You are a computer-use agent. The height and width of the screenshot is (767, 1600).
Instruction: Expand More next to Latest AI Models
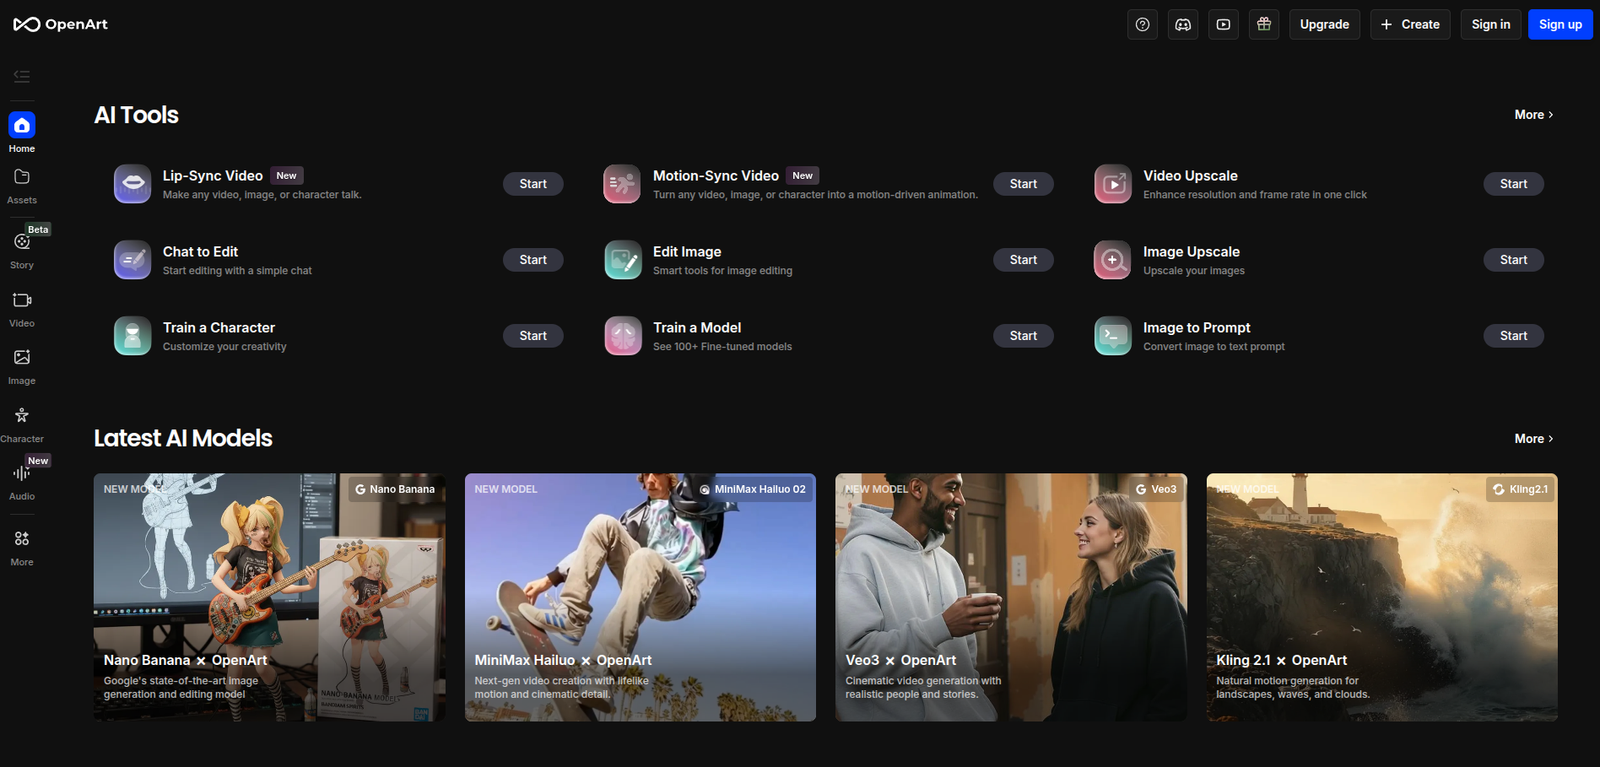[1533, 439]
